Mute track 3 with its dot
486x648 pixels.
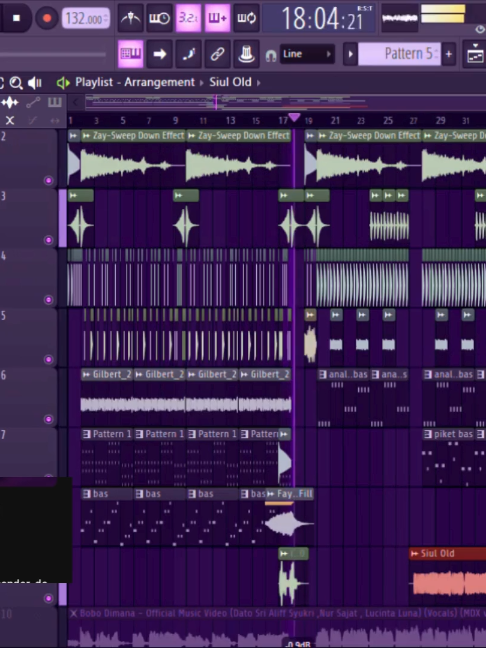(x=48, y=240)
